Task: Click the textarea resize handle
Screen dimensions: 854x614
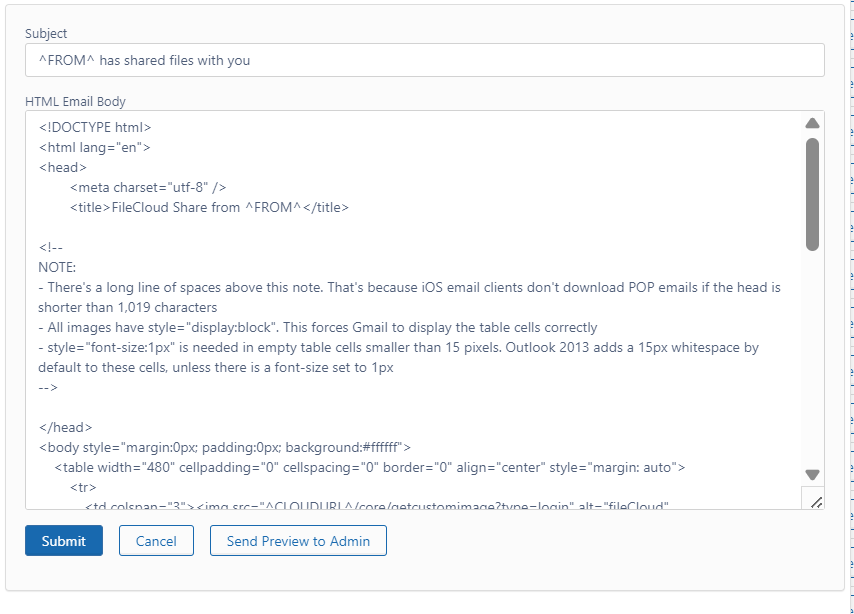Action: click(x=815, y=501)
